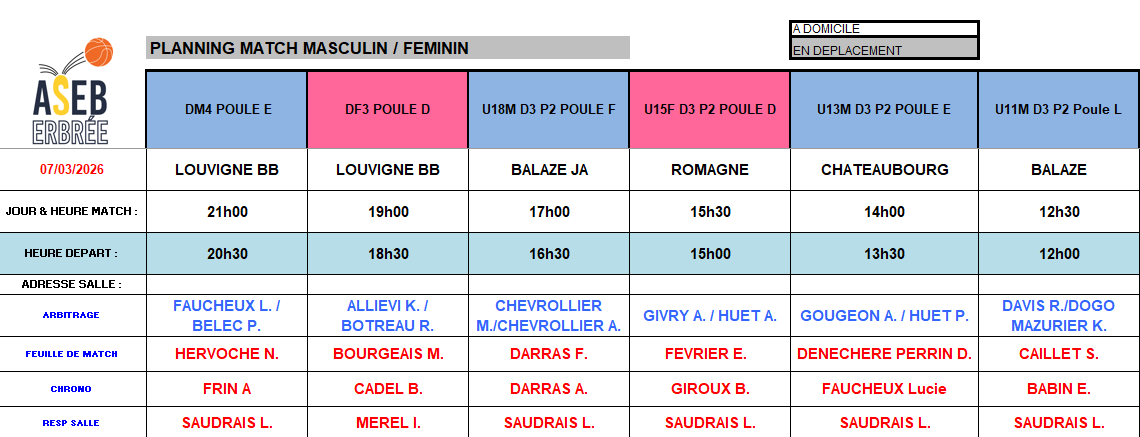Select the CHATEAUBOURG opponent cell
Image resolution: width=1140 pixels, height=437 pixels.
point(884,170)
